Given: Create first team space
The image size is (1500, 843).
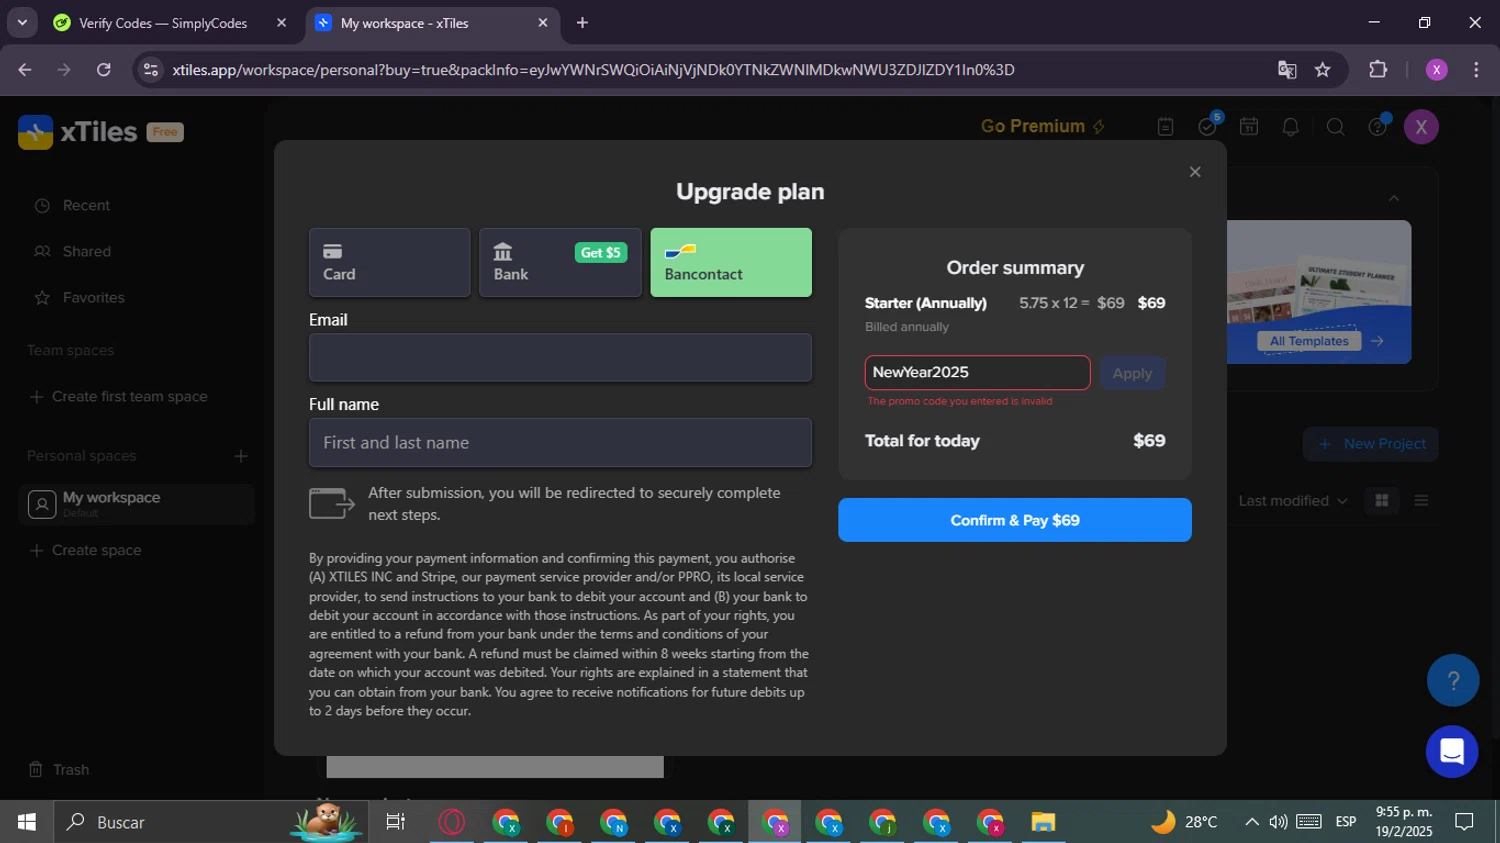Looking at the screenshot, I should click(x=118, y=396).
